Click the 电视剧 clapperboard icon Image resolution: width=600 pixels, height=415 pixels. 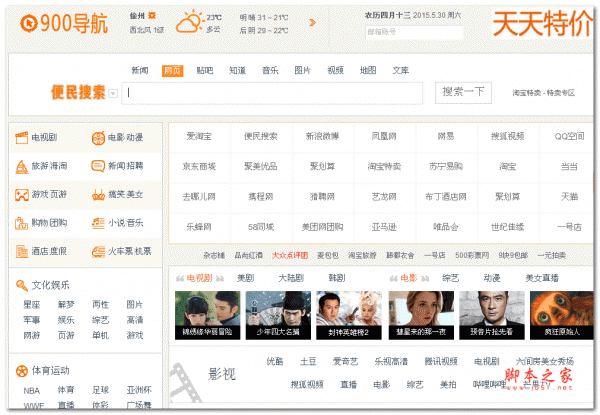click(21, 137)
